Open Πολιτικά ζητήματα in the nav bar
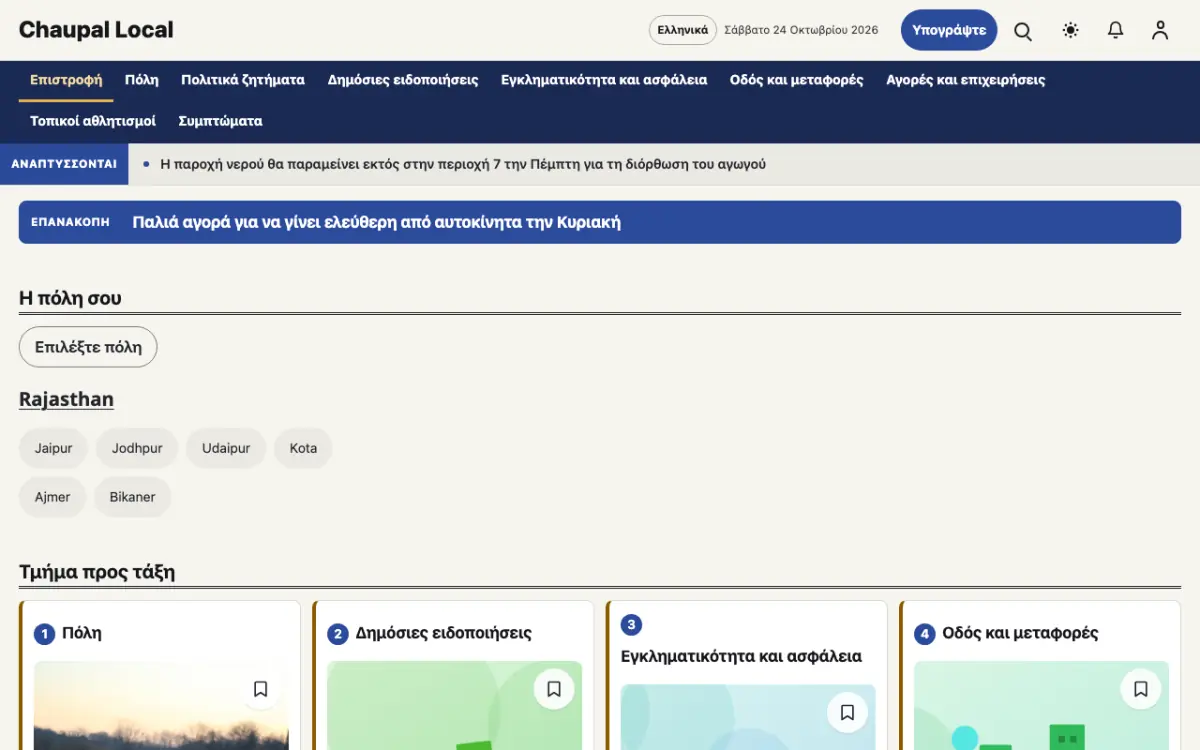Viewport: 1200px width, 750px height. click(243, 80)
